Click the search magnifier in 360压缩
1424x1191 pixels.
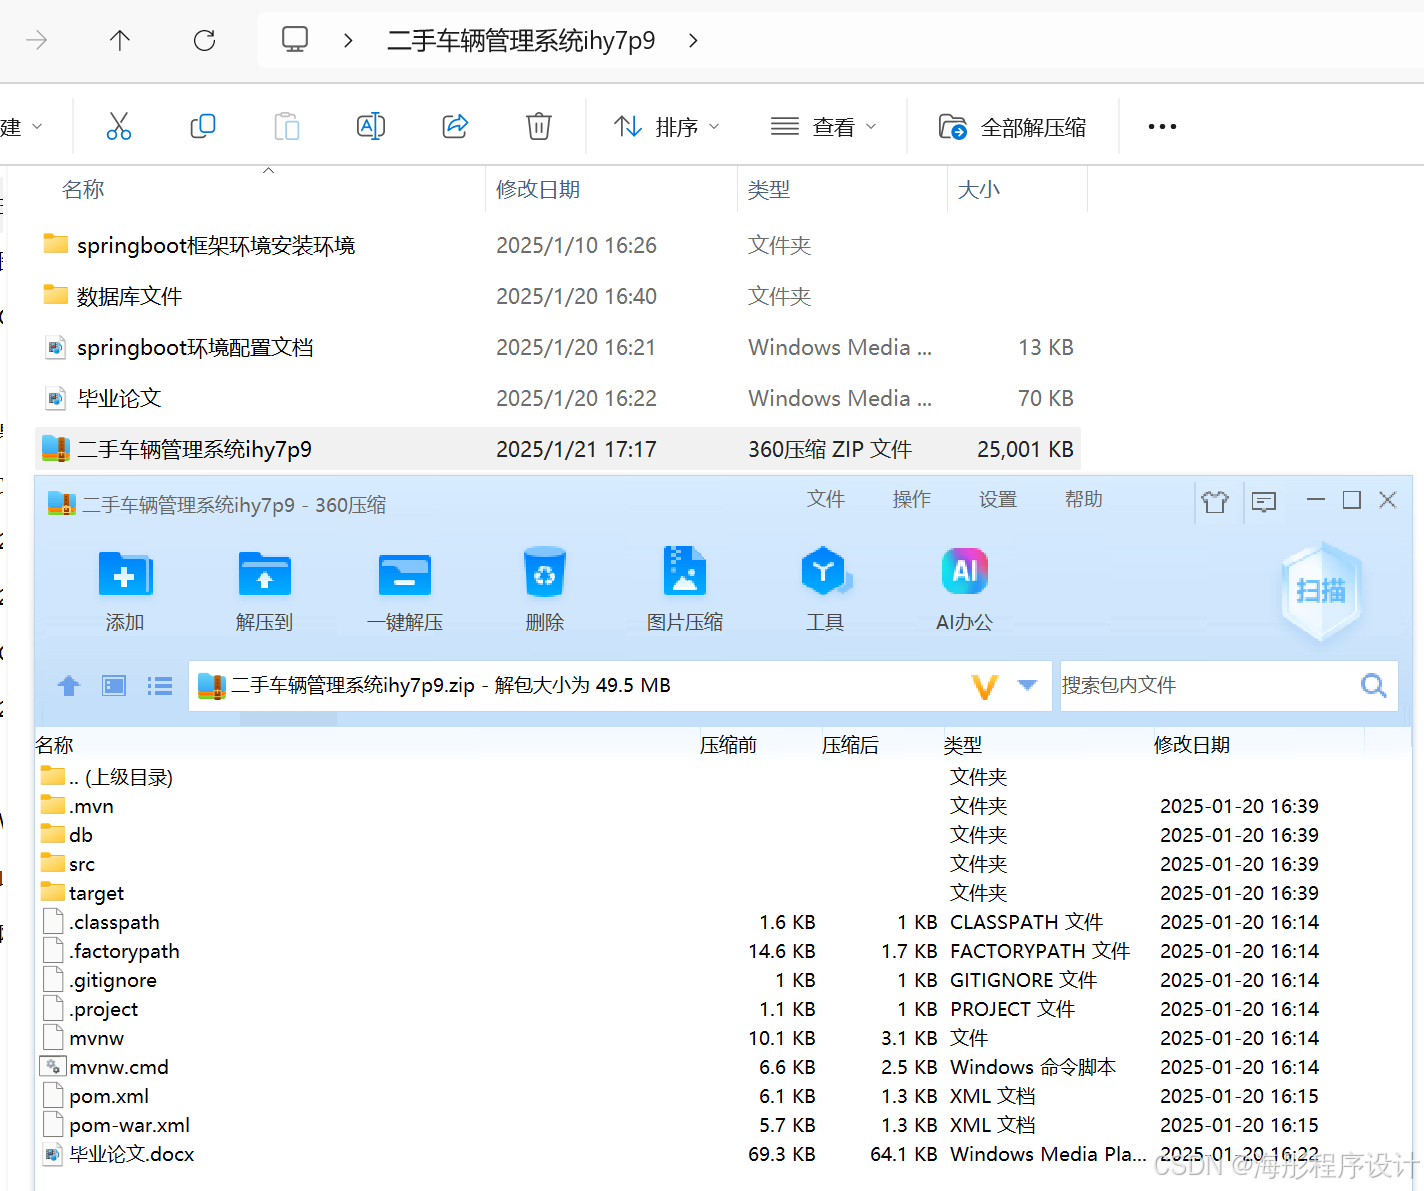[1374, 685]
